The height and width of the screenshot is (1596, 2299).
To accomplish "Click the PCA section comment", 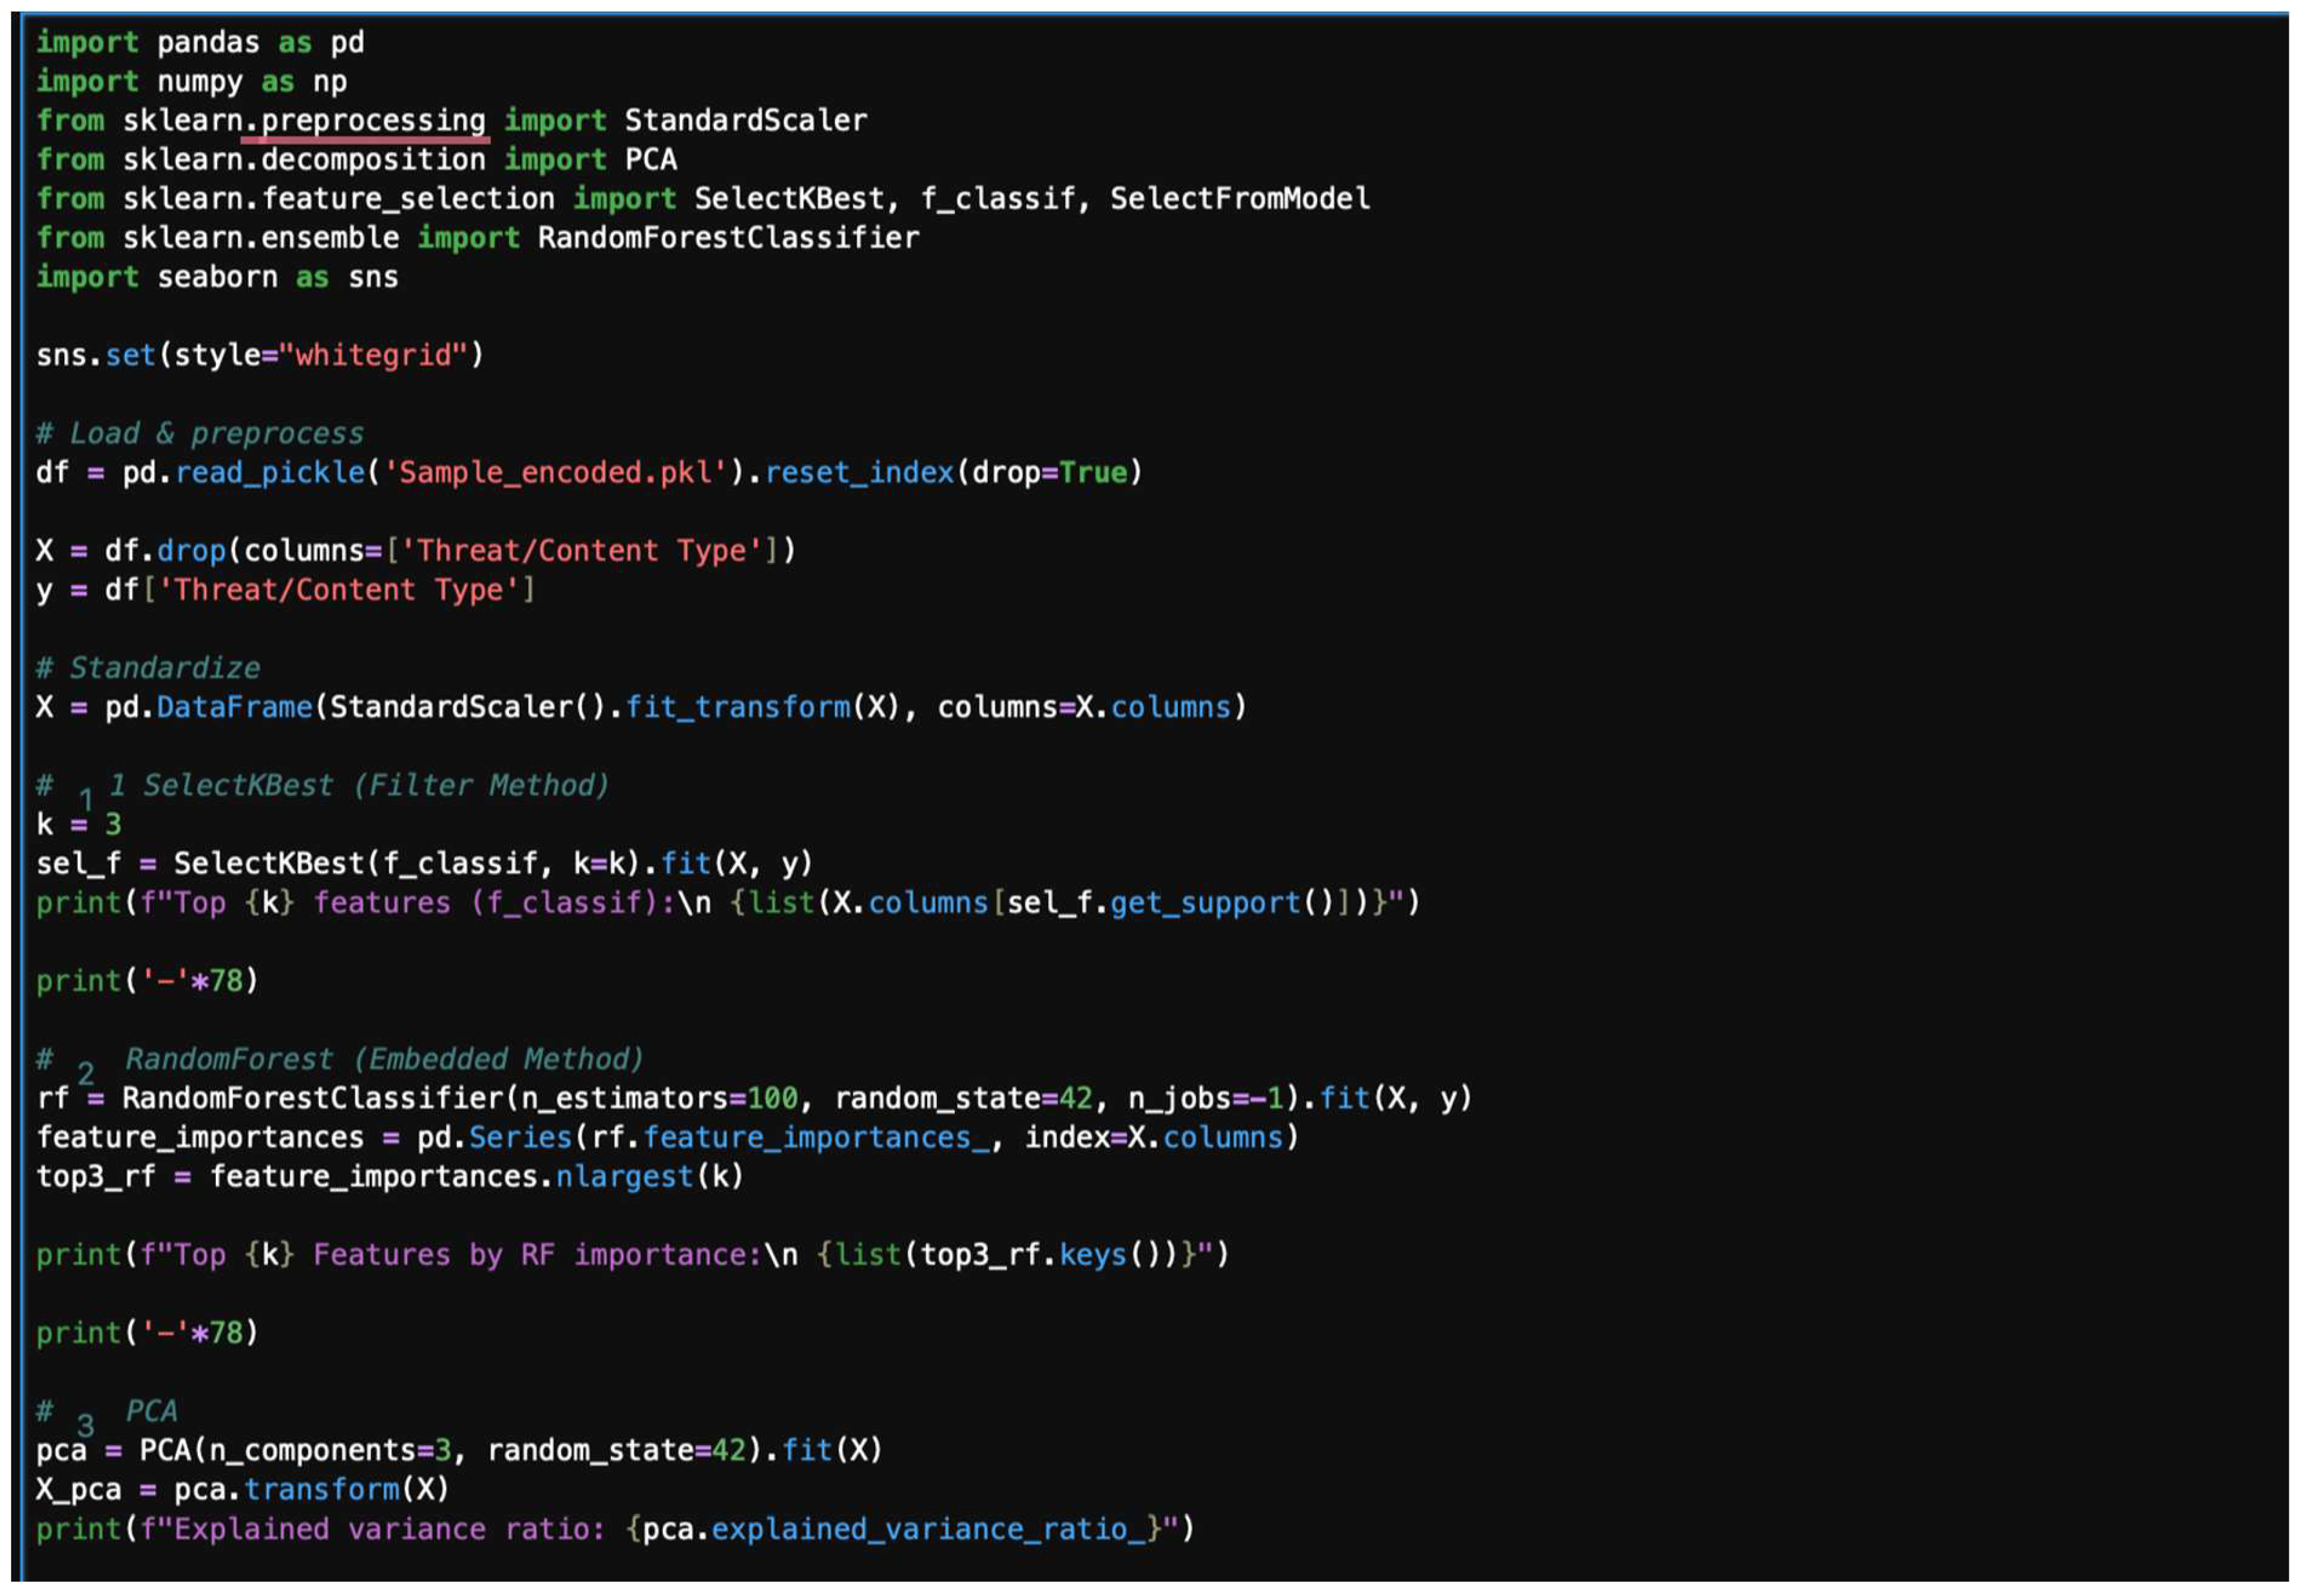I will 150,1411.
